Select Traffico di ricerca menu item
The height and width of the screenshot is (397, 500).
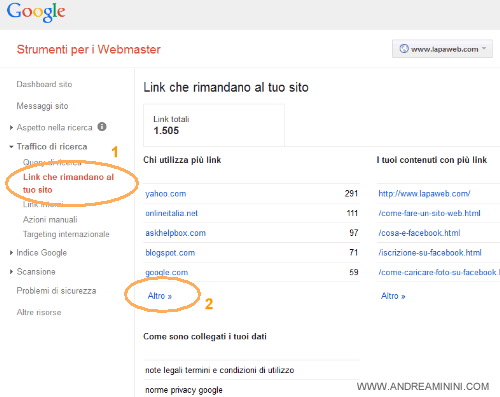point(52,147)
